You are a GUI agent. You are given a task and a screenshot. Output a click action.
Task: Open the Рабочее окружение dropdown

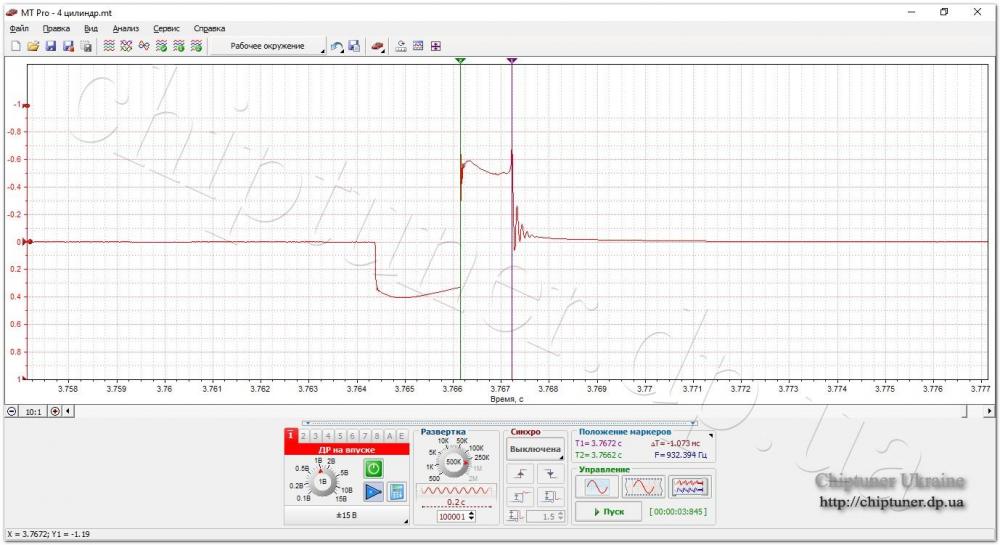click(x=268, y=46)
